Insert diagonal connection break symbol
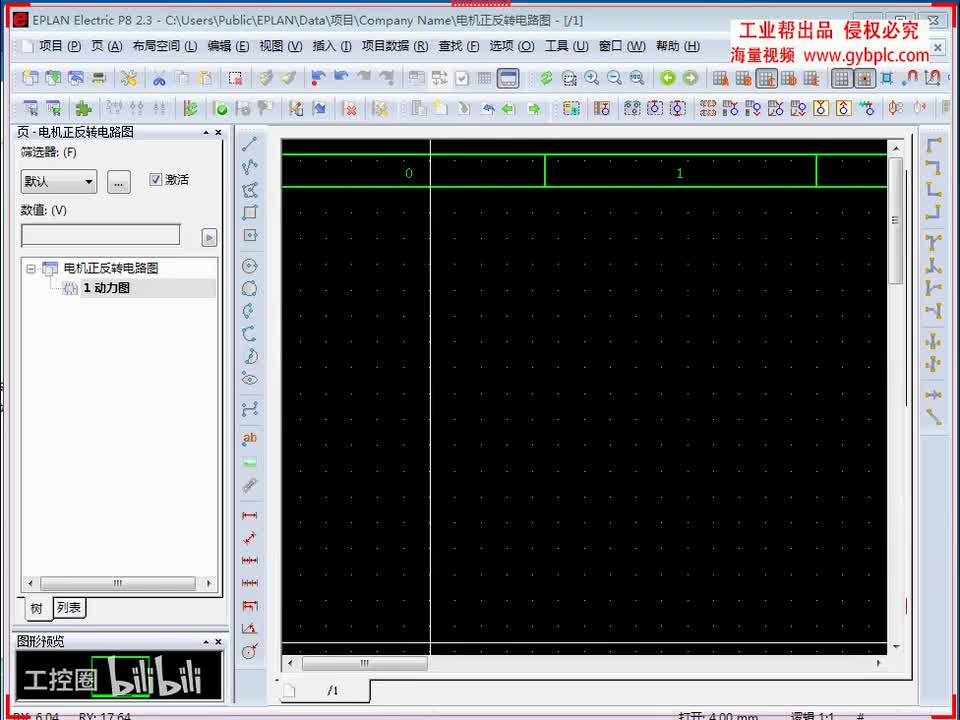 click(x=933, y=418)
